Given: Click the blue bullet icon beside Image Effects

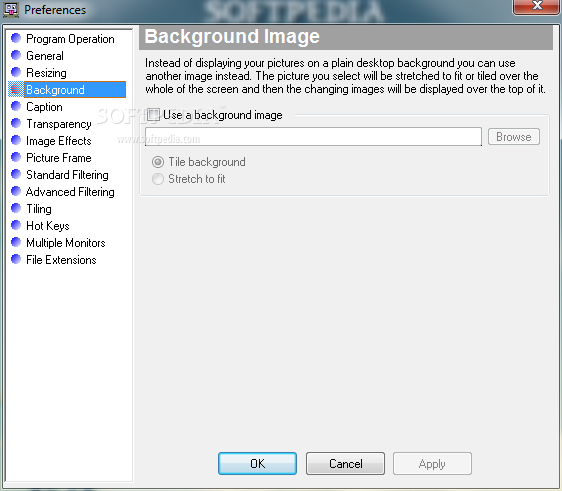Looking at the screenshot, I should click(16, 140).
